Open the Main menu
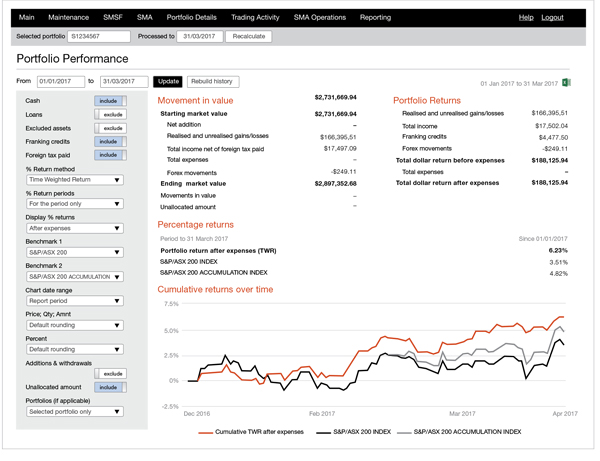The width and height of the screenshot is (600, 461). point(26,18)
